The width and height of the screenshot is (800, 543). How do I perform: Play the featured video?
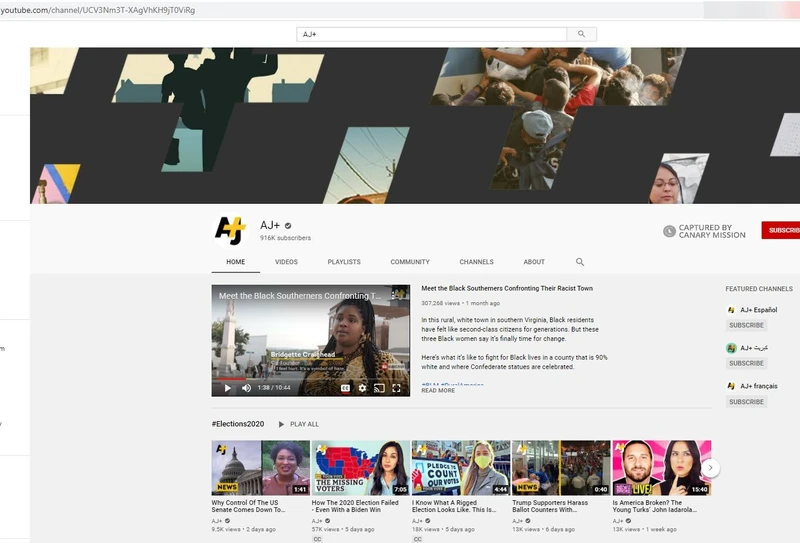point(227,388)
